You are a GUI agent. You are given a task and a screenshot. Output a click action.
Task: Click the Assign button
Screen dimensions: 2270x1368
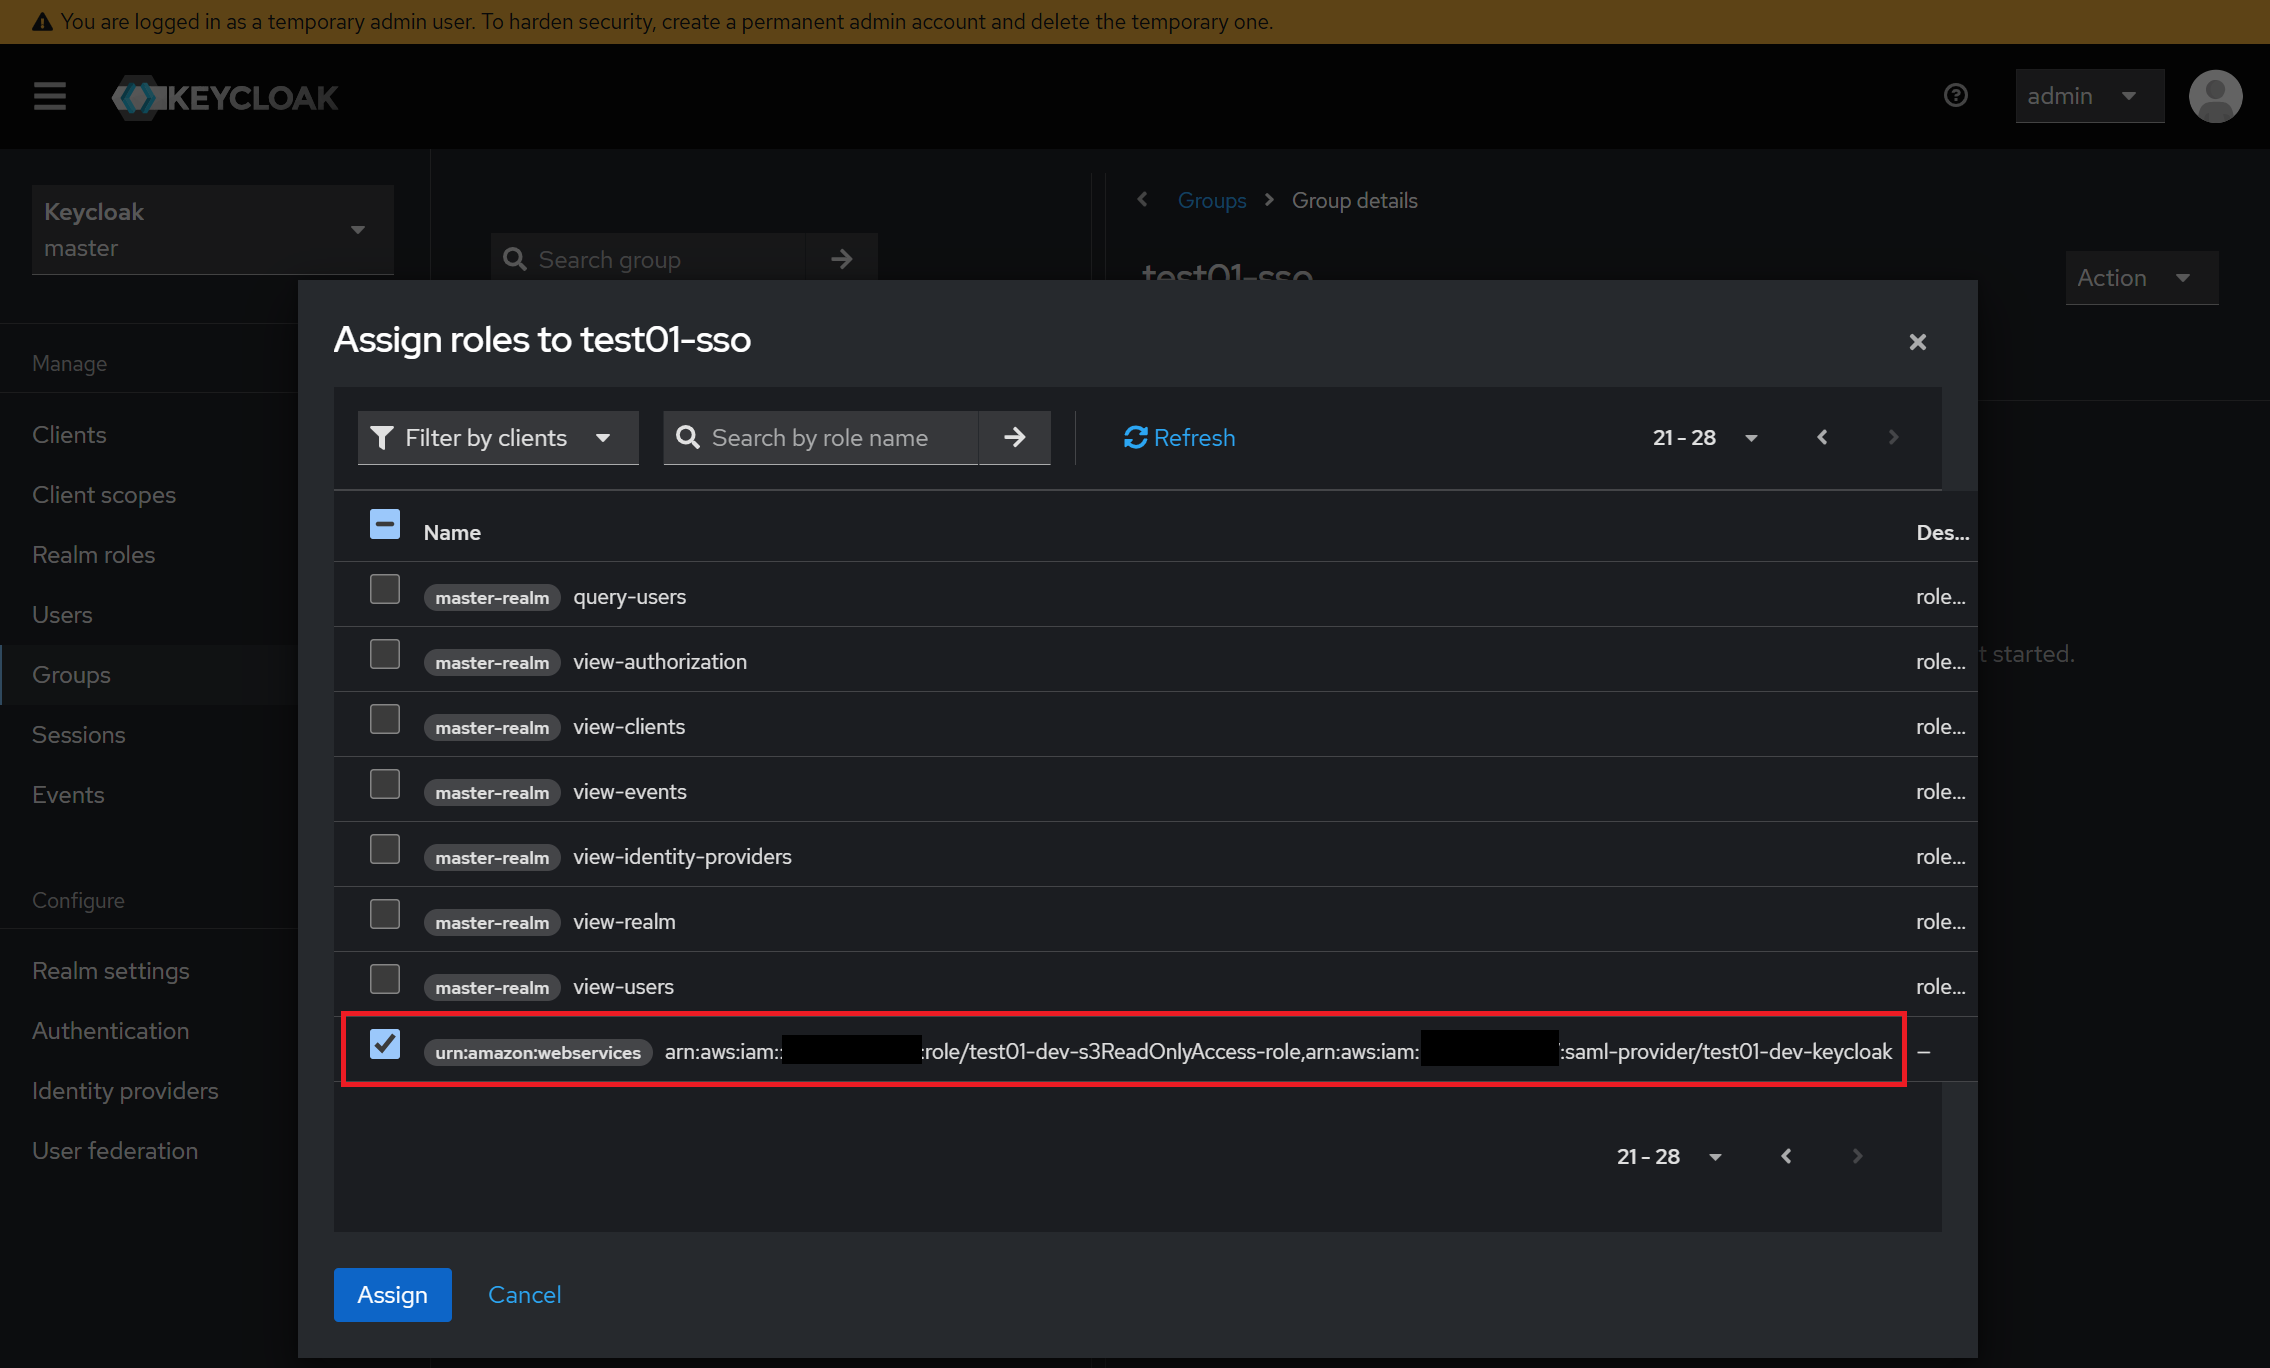[392, 1295]
